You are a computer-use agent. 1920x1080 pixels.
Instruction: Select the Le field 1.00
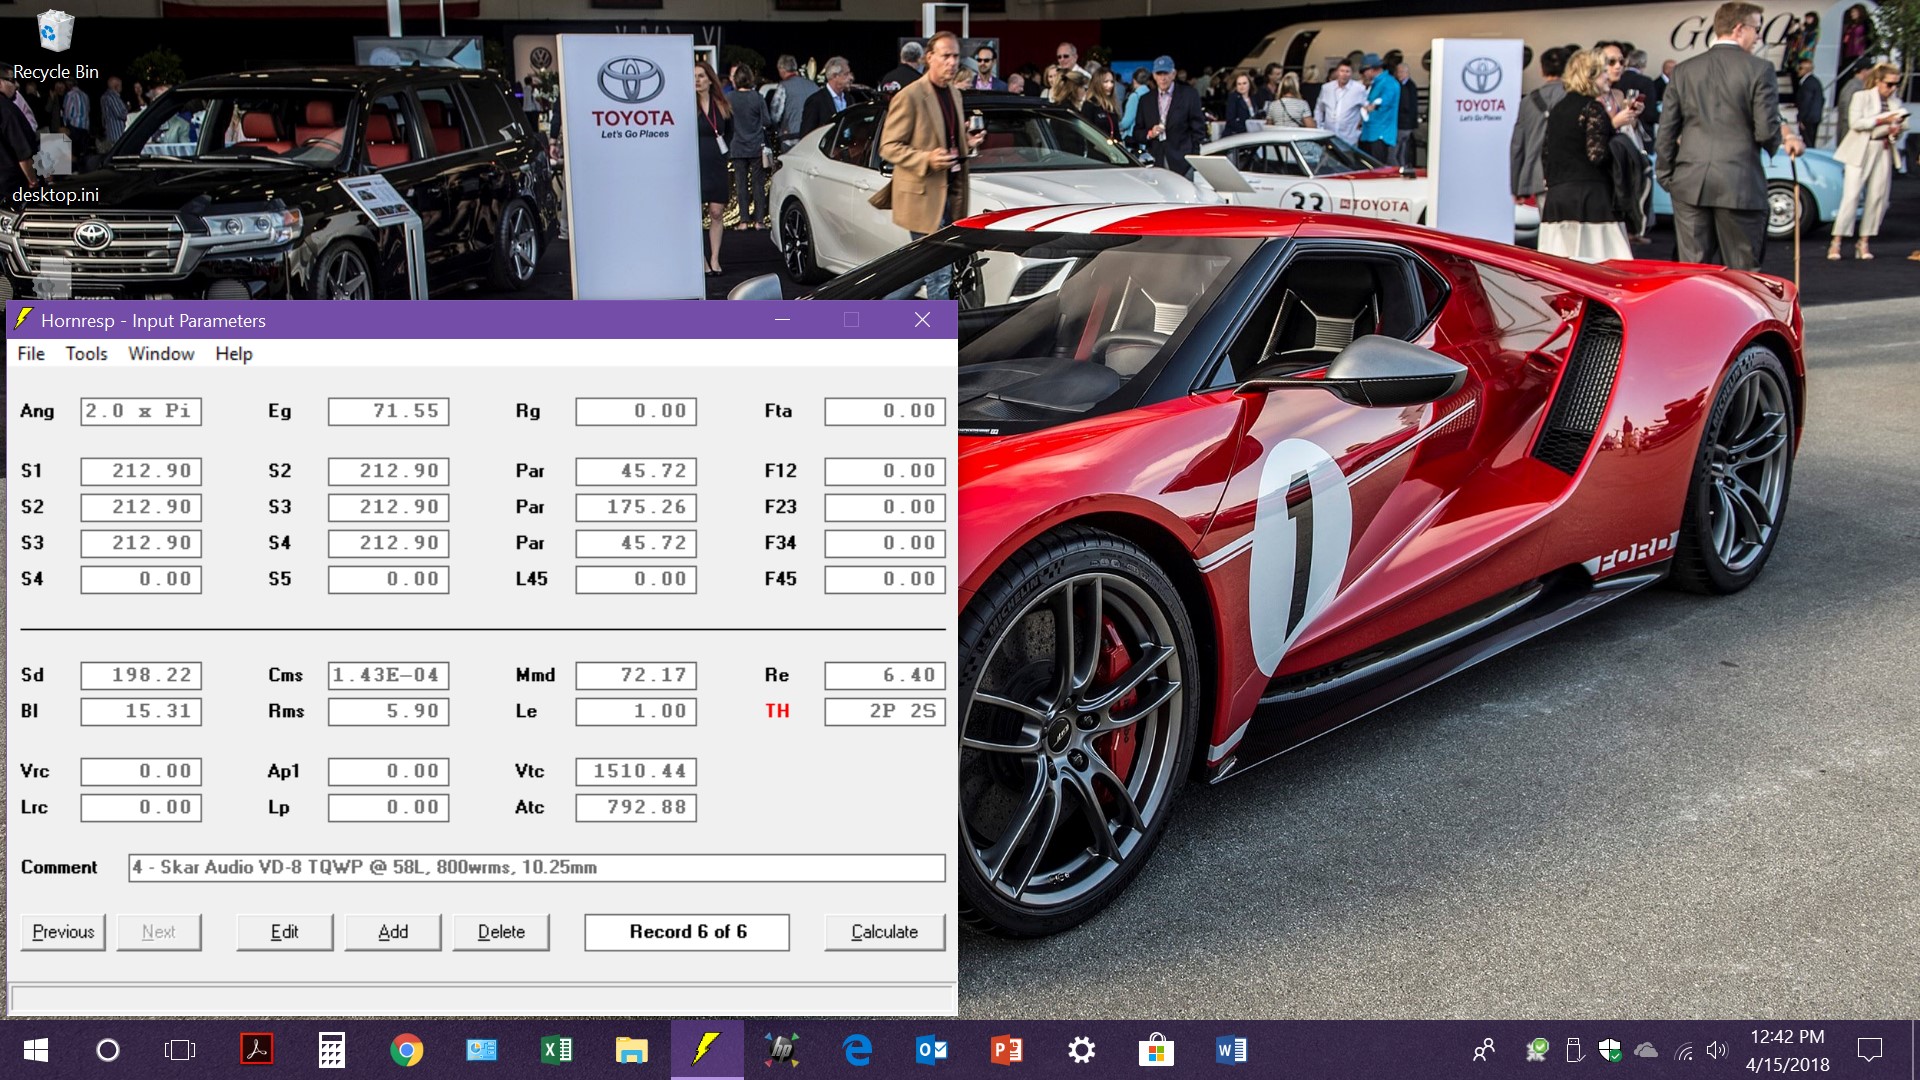(636, 711)
